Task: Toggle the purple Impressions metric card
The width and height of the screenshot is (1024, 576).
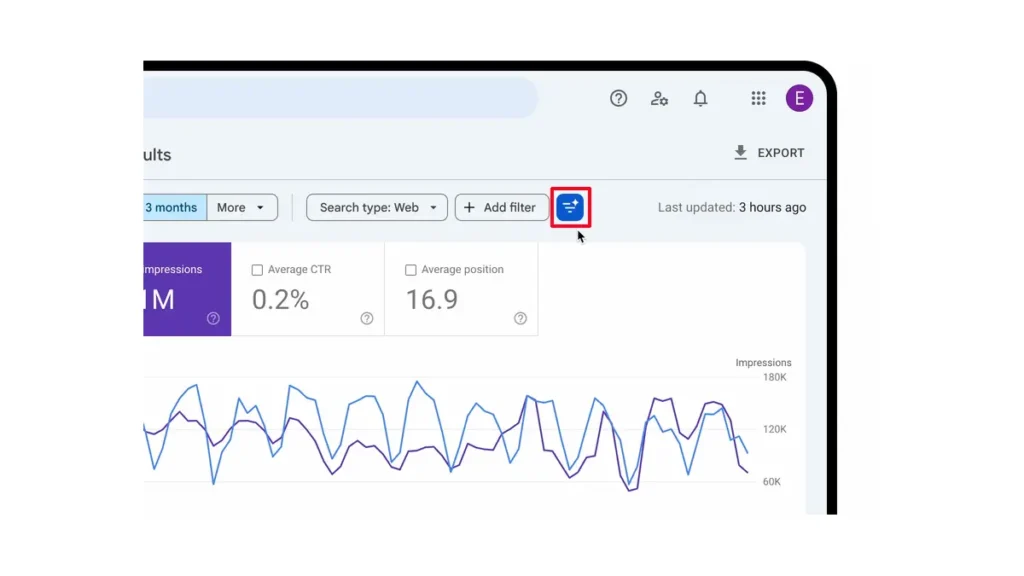Action: tap(187, 289)
